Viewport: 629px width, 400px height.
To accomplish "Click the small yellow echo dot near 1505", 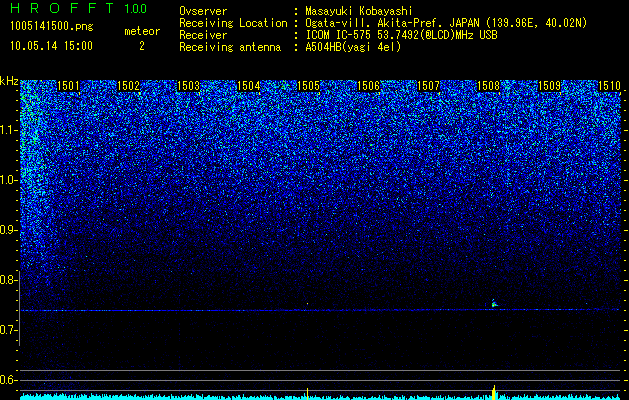I will pyautogui.click(x=307, y=304).
